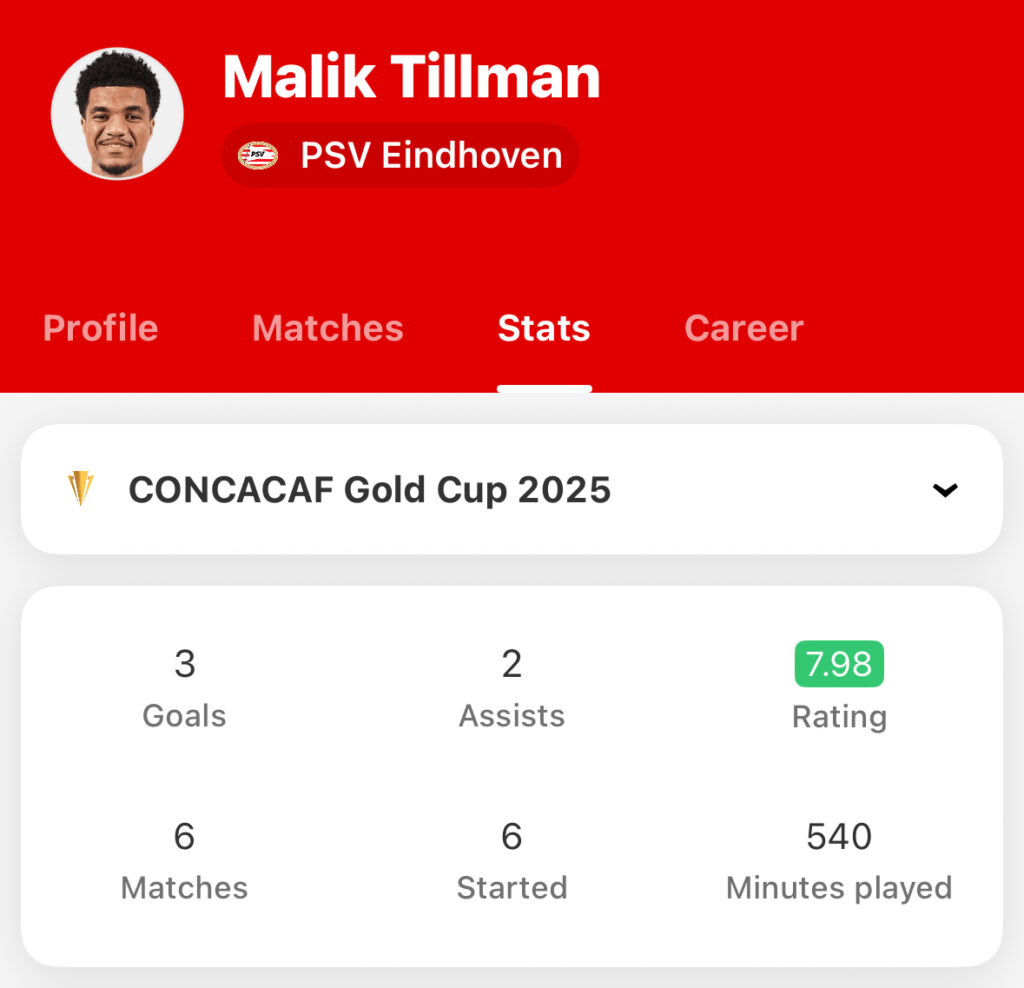Image resolution: width=1024 pixels, height=988 pixels.
Task: Click the Minutes played label
Action: [839, 889]
